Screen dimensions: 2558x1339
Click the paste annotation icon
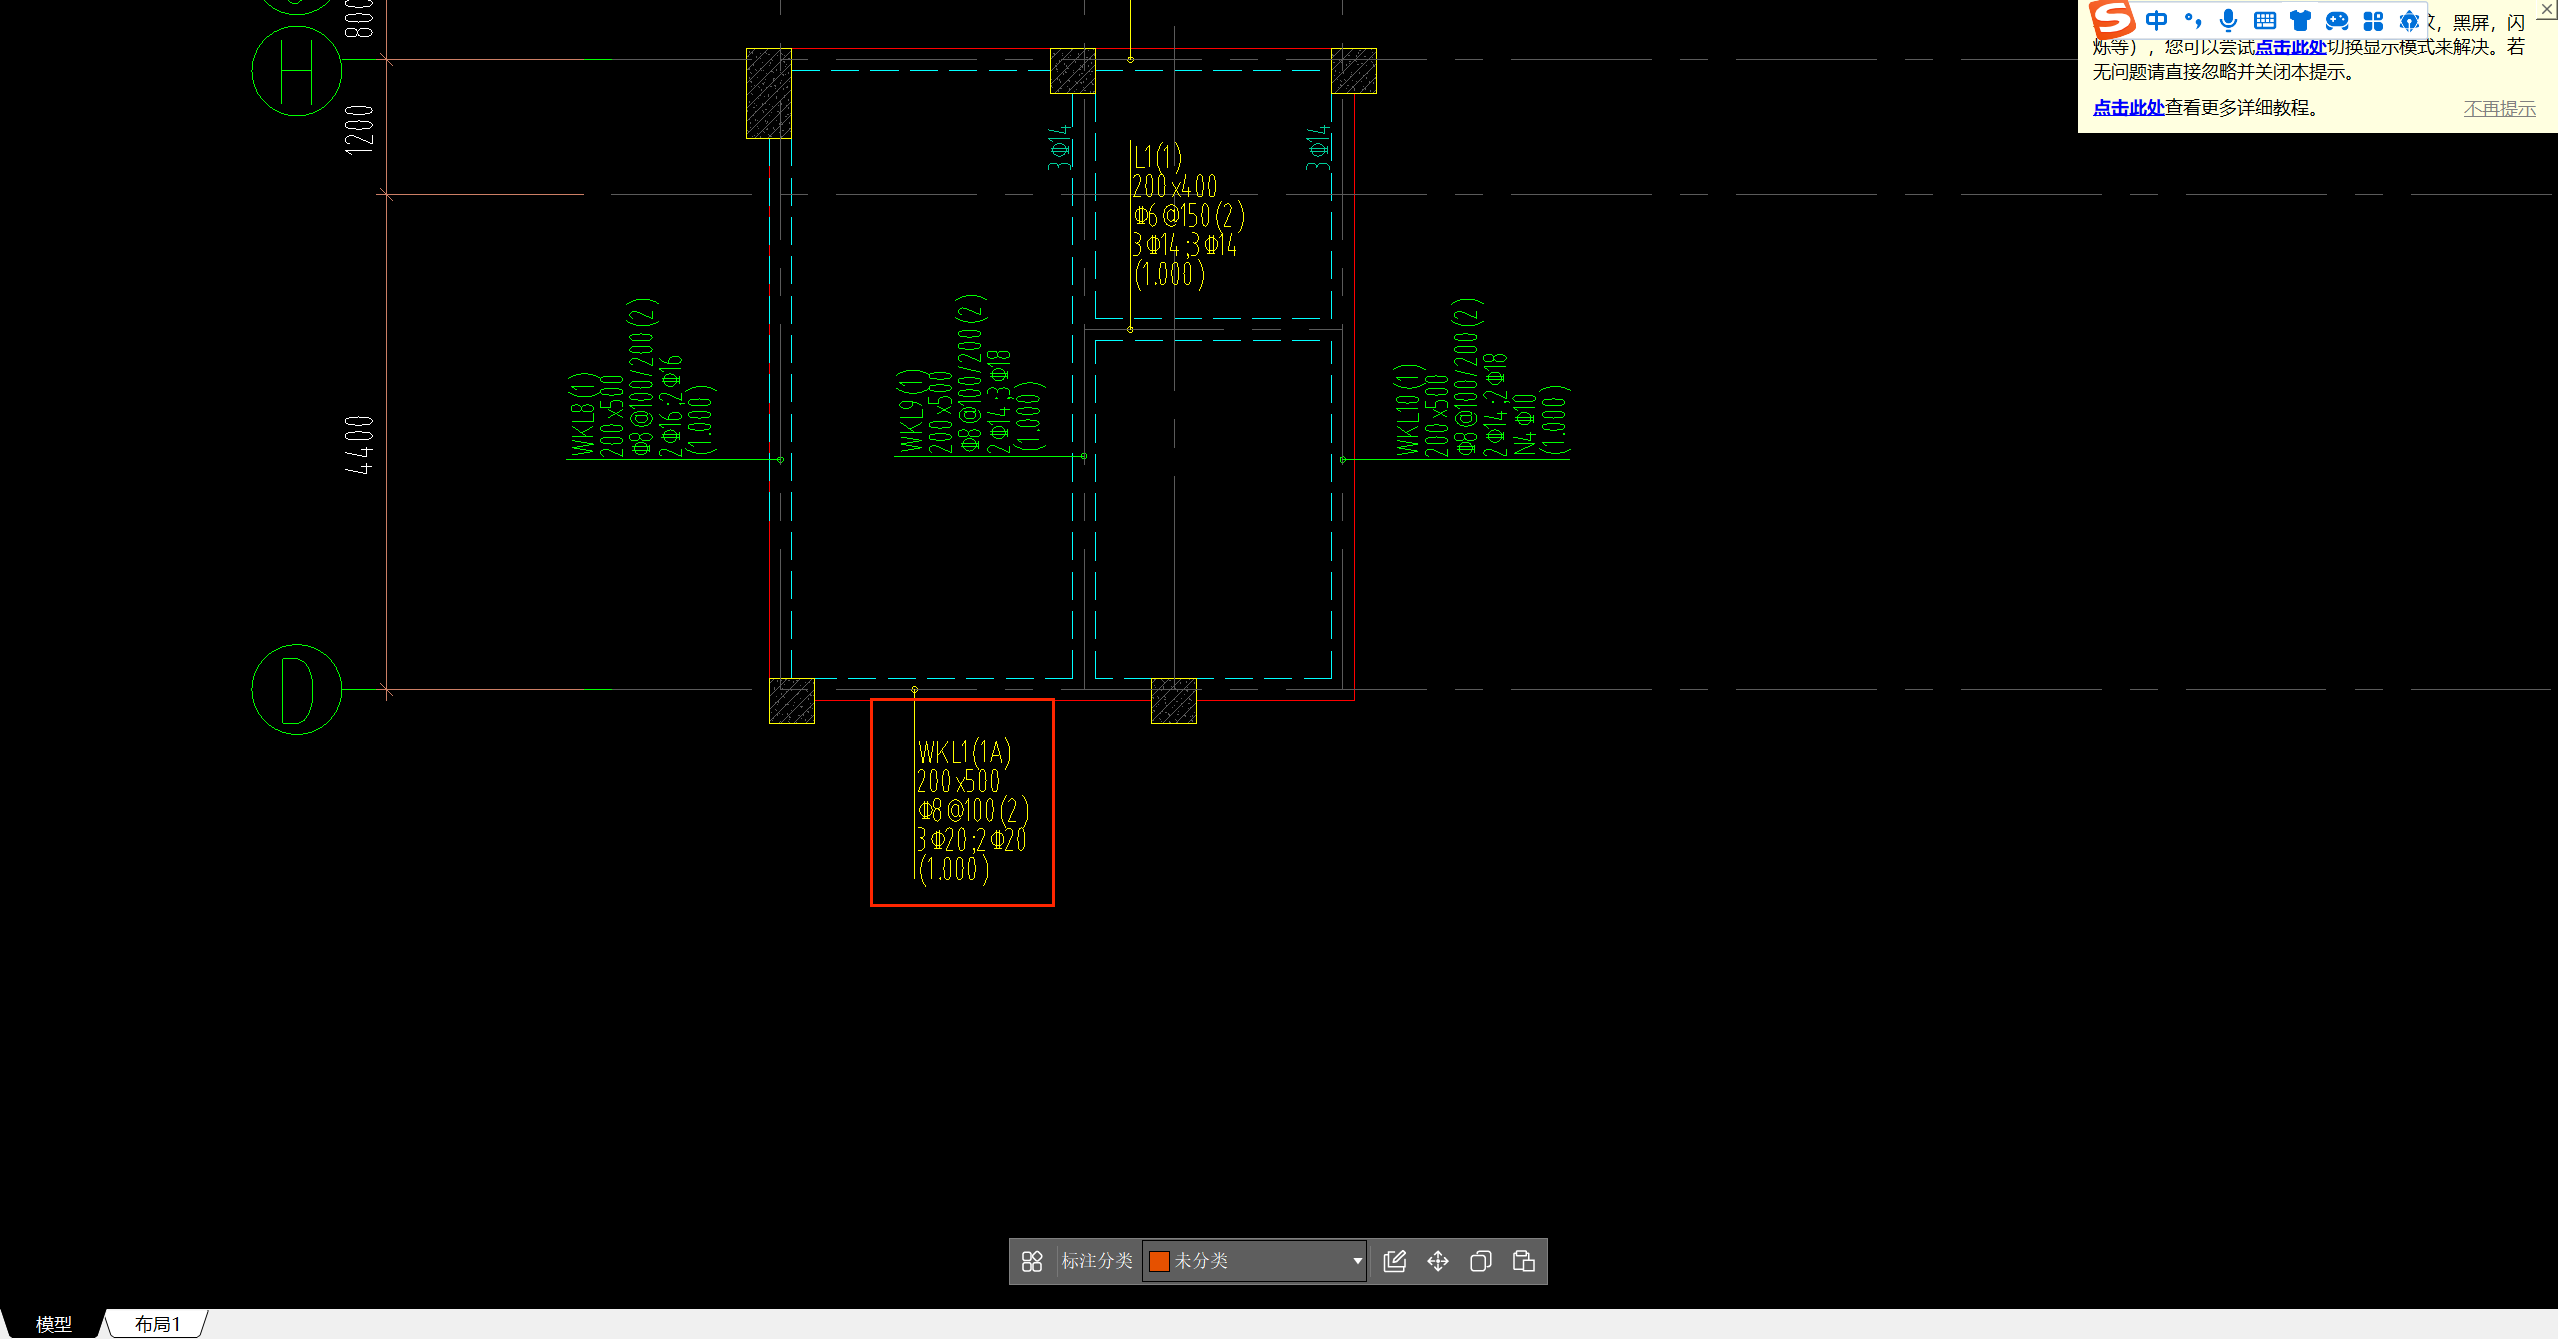pyautogui.click(x=1524, y=1261)
